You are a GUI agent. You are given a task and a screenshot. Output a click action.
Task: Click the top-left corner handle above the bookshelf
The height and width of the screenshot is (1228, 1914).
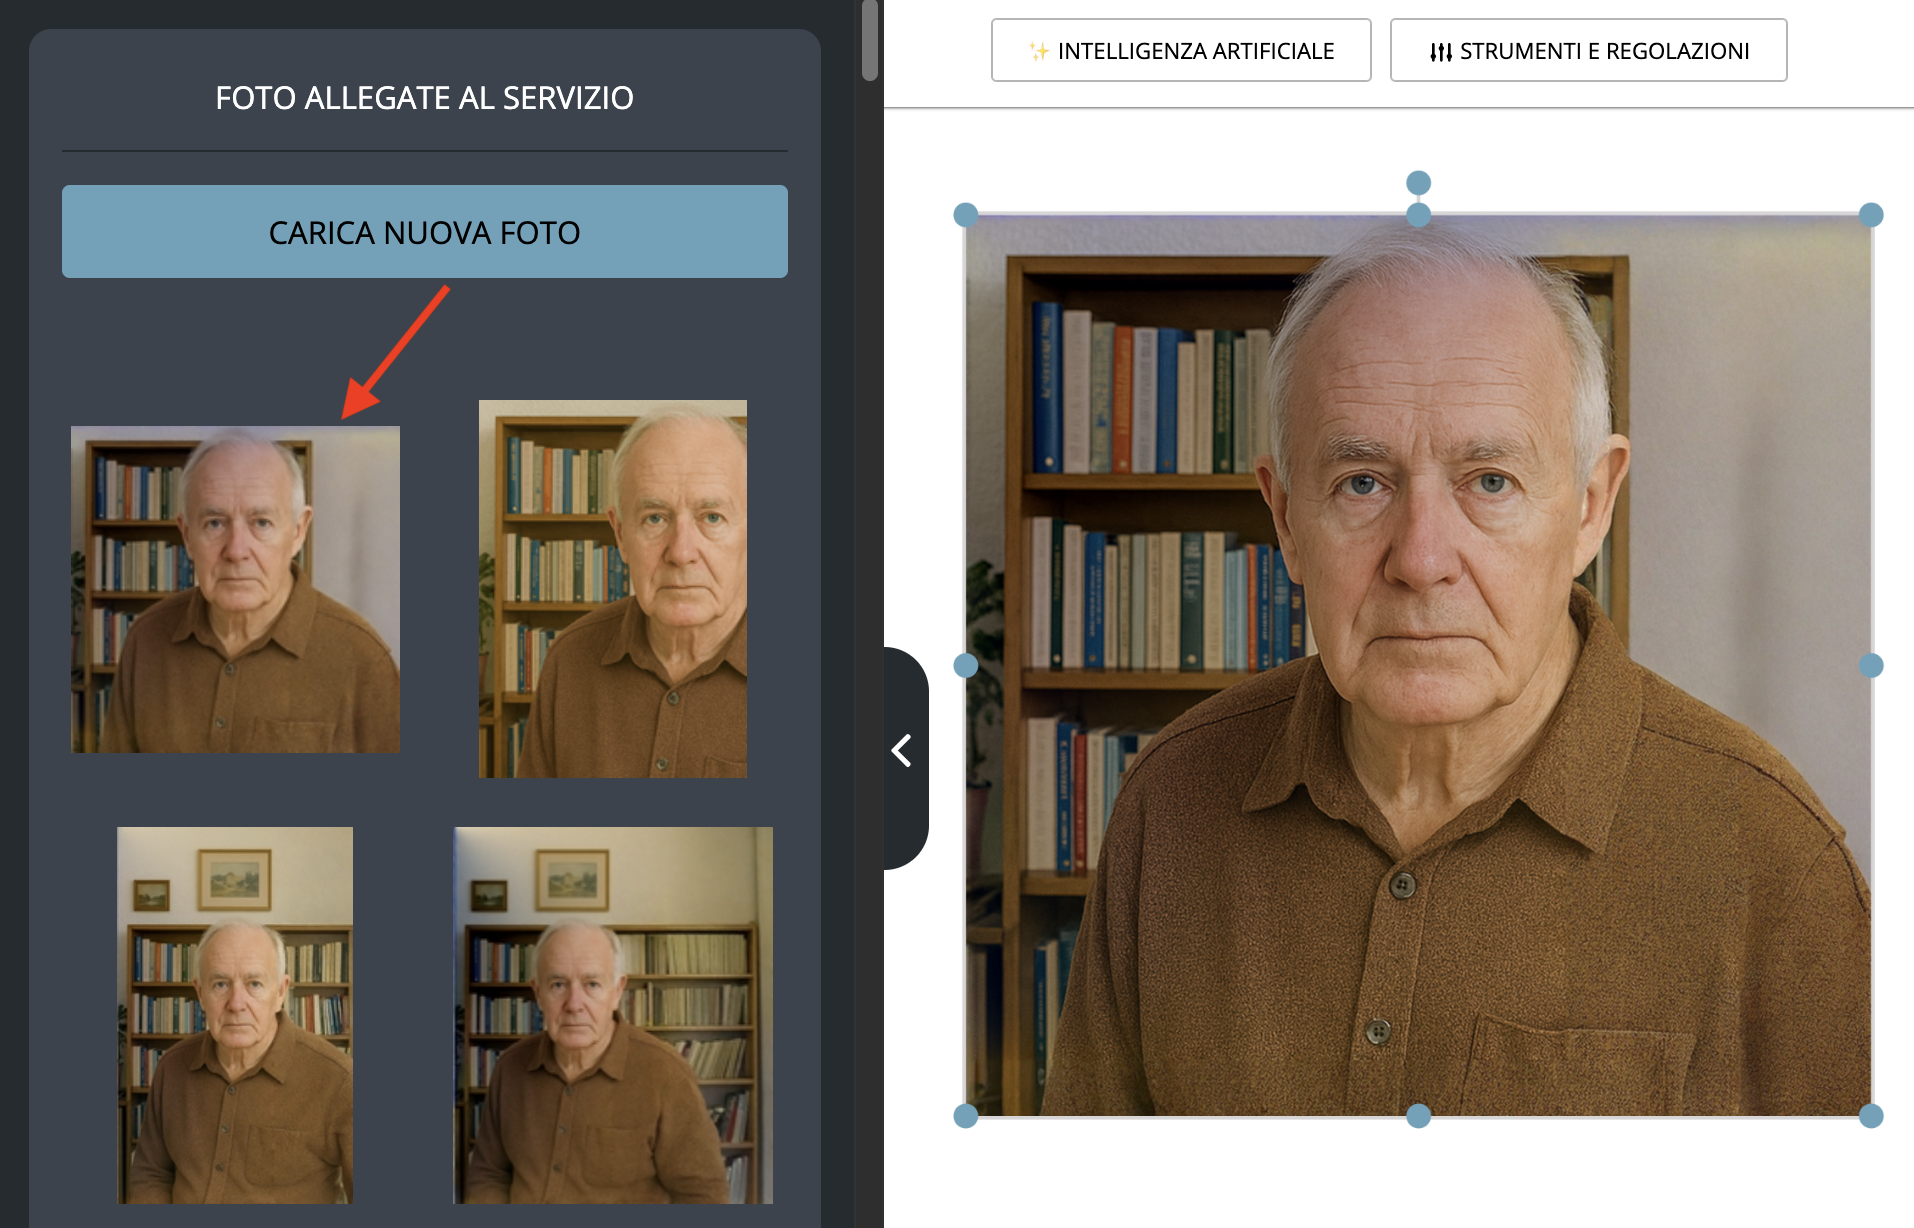964,212
